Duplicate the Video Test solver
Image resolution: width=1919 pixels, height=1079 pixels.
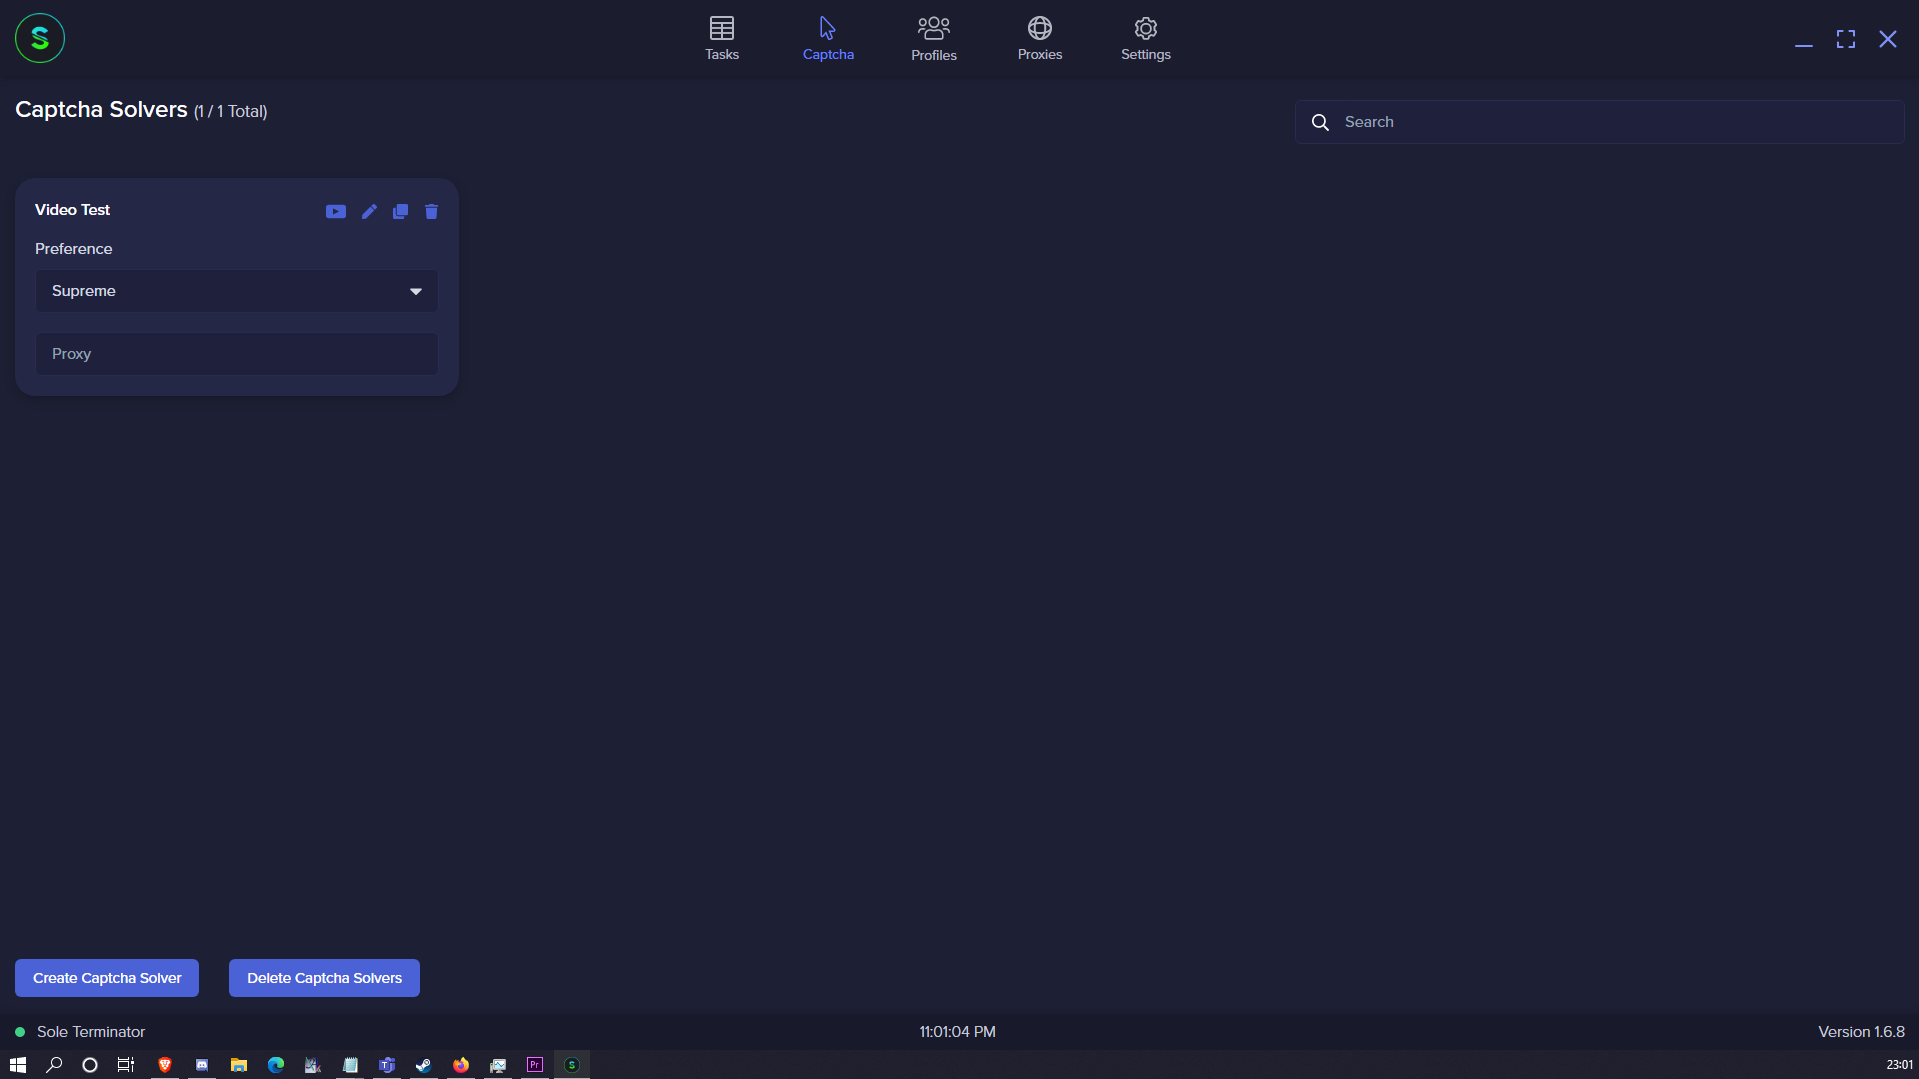pyautogui.click(x=400, y=211)
